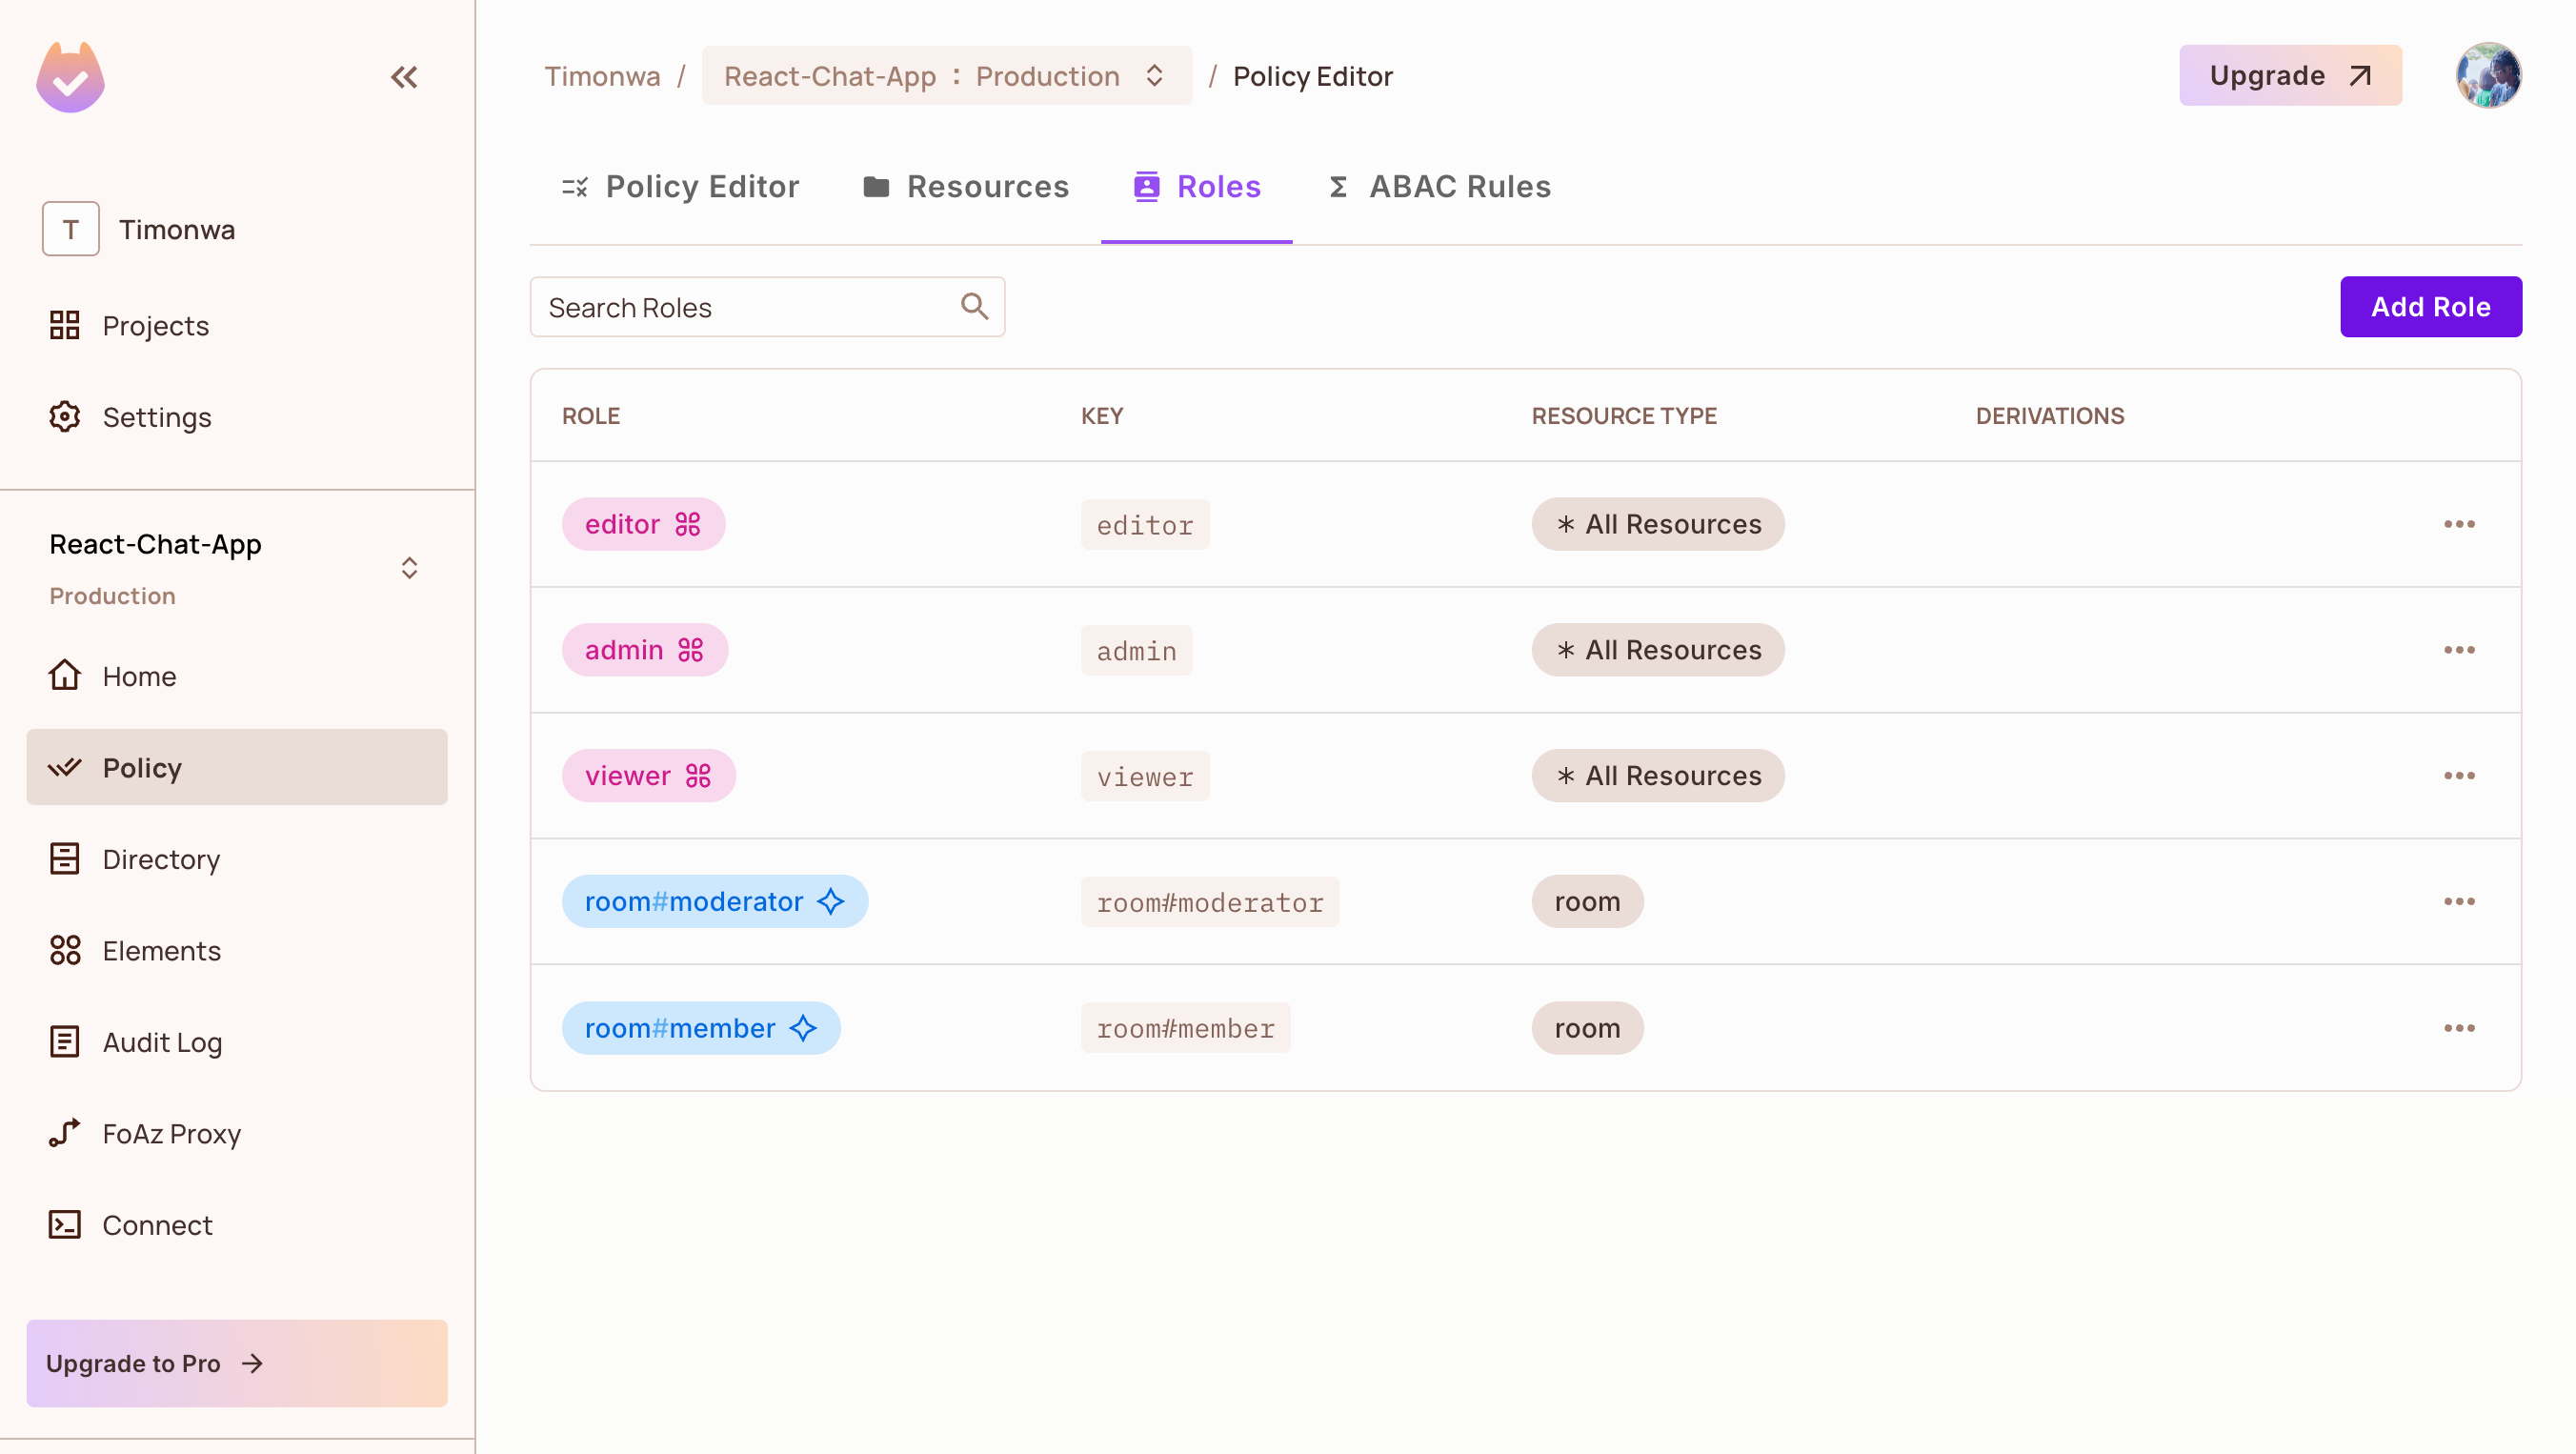Switch to the Resources tab

pos(966,187)
